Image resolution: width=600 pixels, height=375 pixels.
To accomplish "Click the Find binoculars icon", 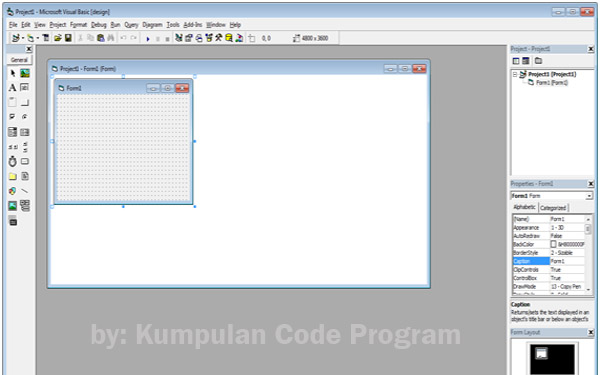I will tap(111, 38).
